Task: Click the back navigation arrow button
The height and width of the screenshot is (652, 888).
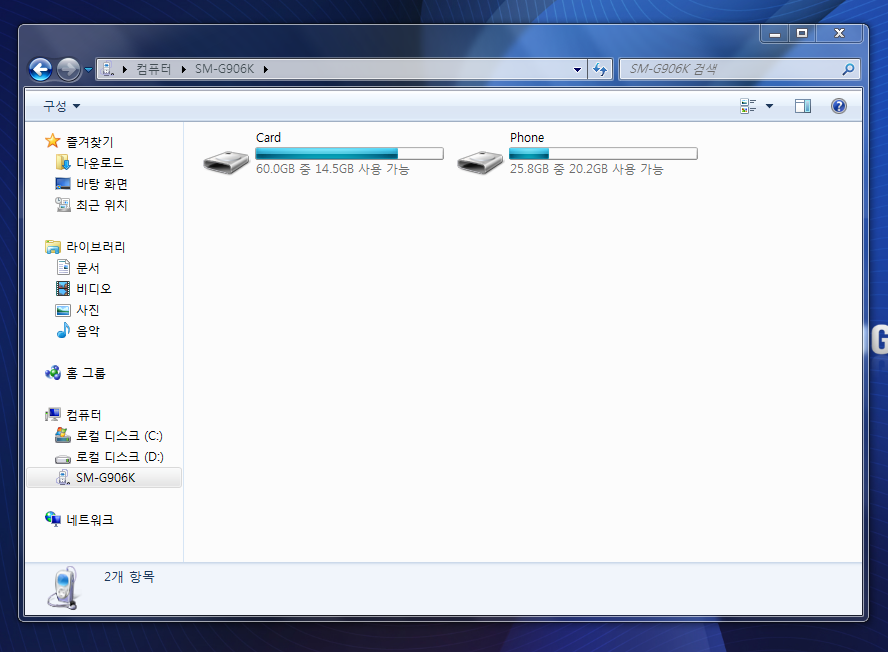Action: click(40, 69)
